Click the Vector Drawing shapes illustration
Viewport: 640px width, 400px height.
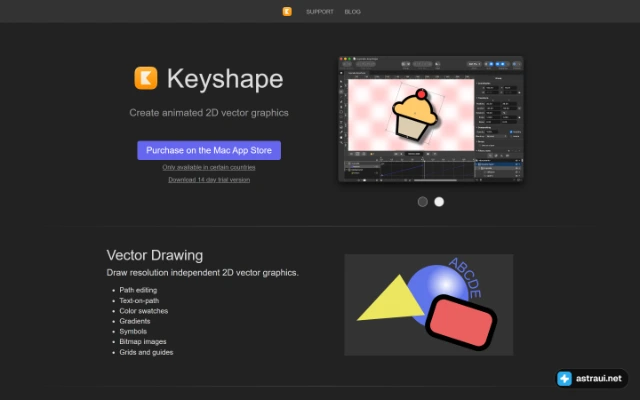[x=429, y=305]
